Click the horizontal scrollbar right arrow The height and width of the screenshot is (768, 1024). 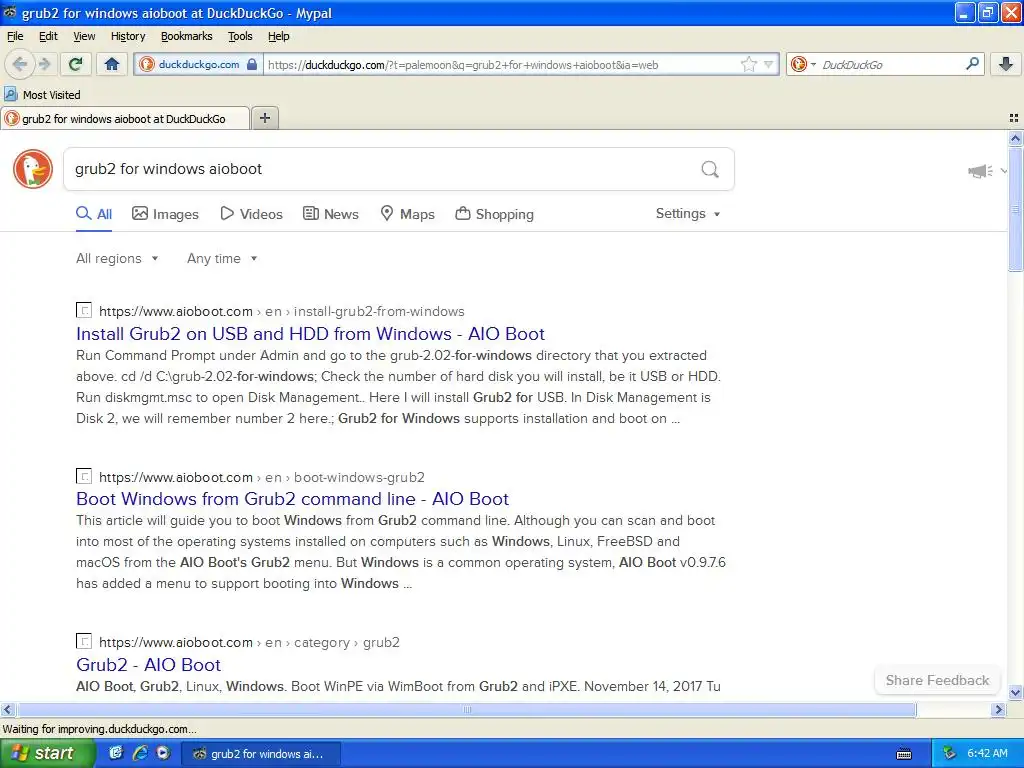coord(998,710)
